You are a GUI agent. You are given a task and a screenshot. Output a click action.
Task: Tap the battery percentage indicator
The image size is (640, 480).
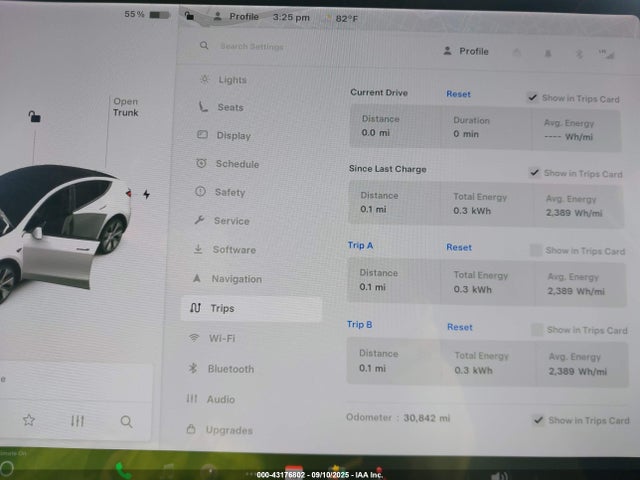coord(147,14)
